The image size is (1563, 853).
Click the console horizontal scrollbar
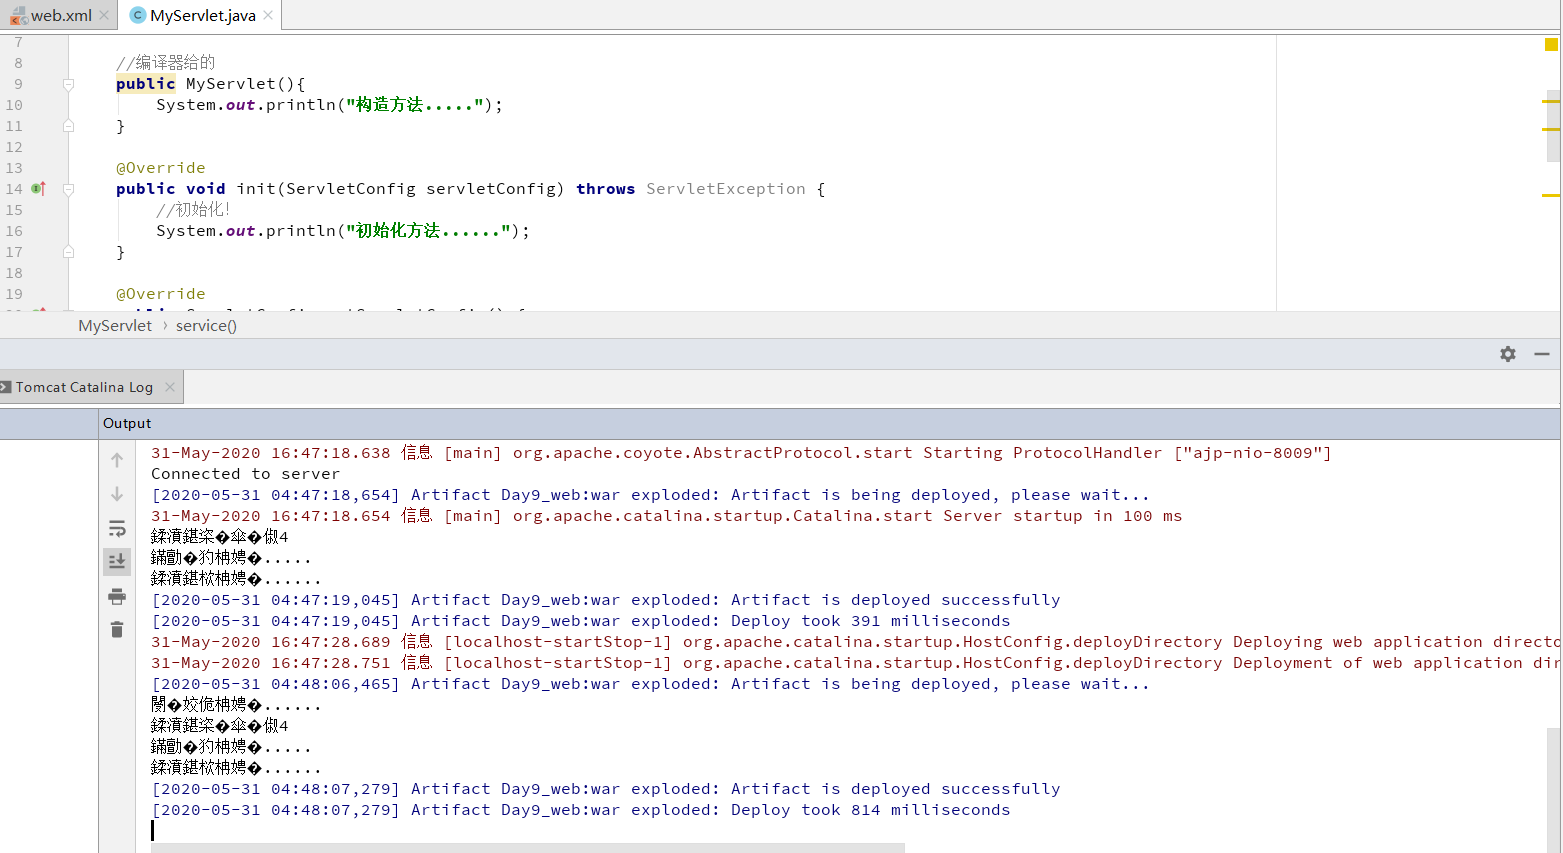tap(528, 848)
